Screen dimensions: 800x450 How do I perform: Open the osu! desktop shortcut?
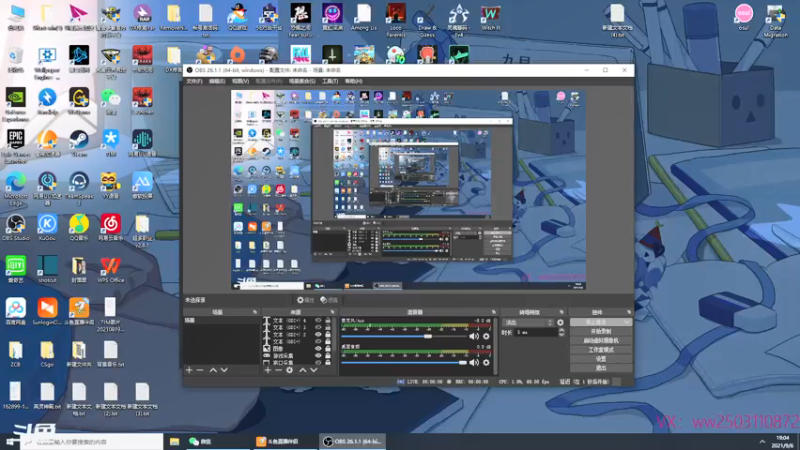743,17
